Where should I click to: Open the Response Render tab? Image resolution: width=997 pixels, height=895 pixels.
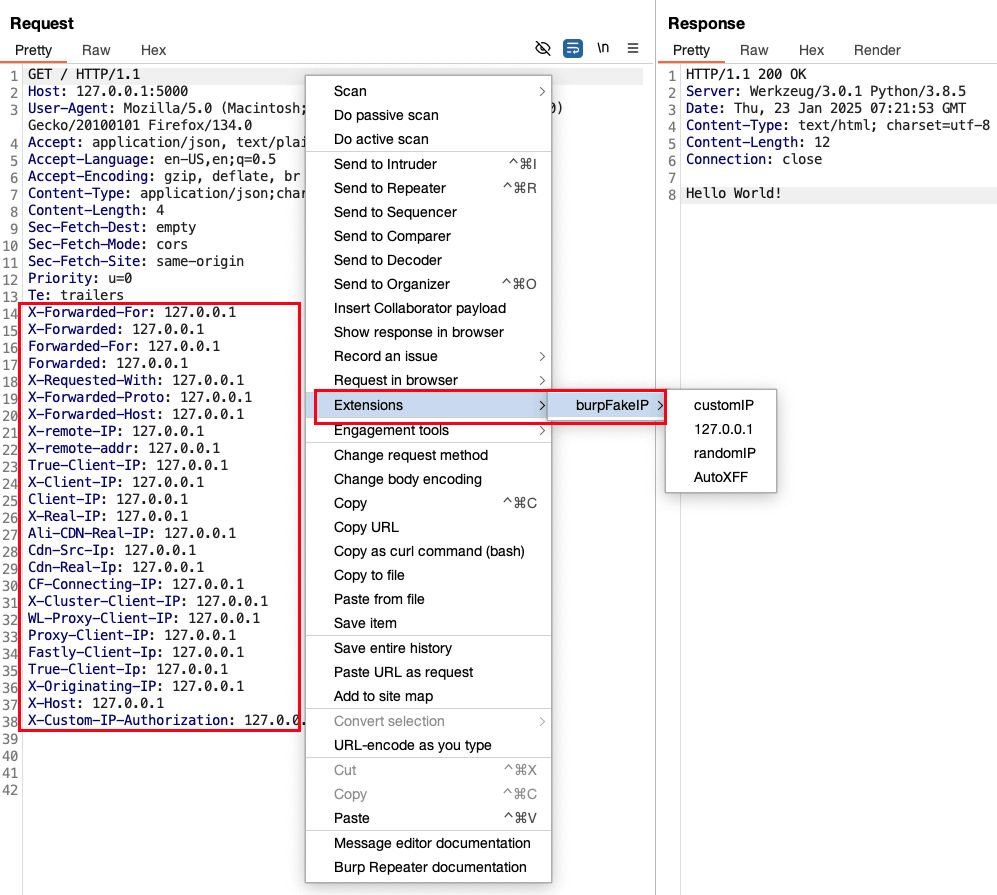pos(877,50)
